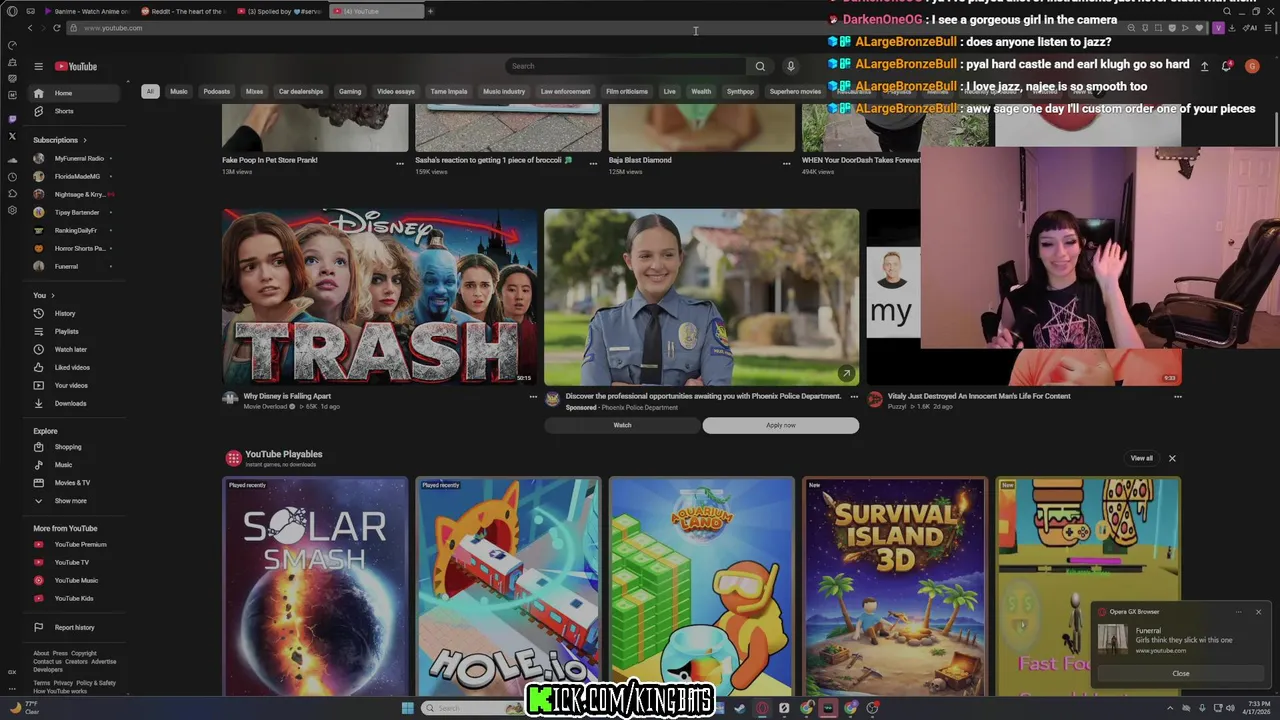The width and height of the screenshot is (1280, 720).
Task: Open the X icon in Opera sidebar
Action: click(12, 135)
